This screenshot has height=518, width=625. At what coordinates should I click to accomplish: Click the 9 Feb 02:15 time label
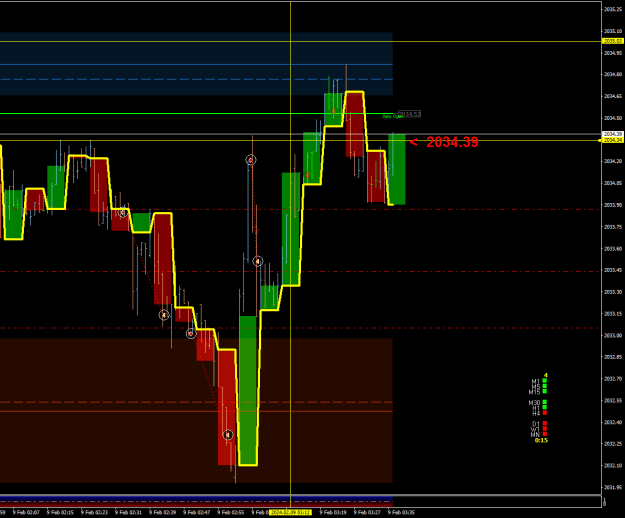coord(60,512)
